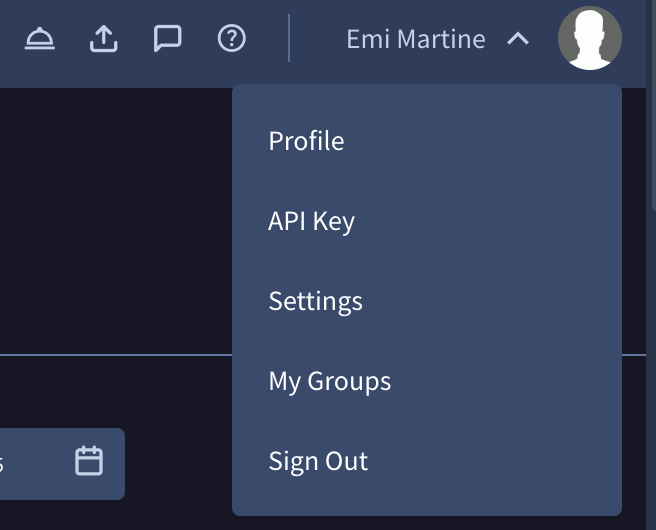Collapse the user menu with chevron arrow
Viewport: 656px width, 530px height.
click(517, 40)
